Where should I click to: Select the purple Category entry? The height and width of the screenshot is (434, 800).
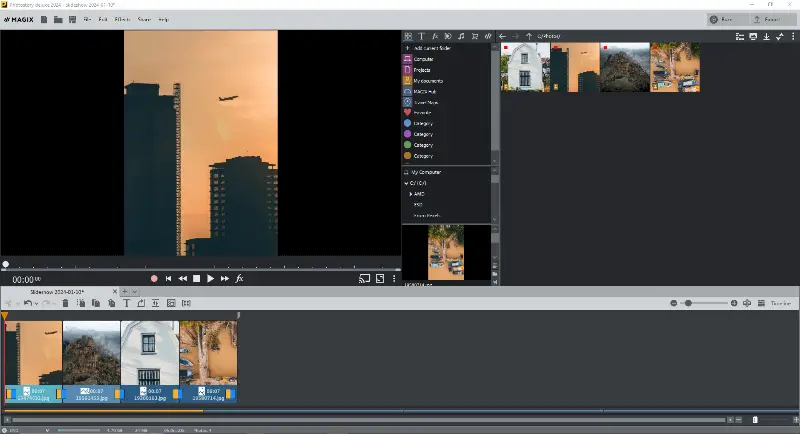point(422,134)
